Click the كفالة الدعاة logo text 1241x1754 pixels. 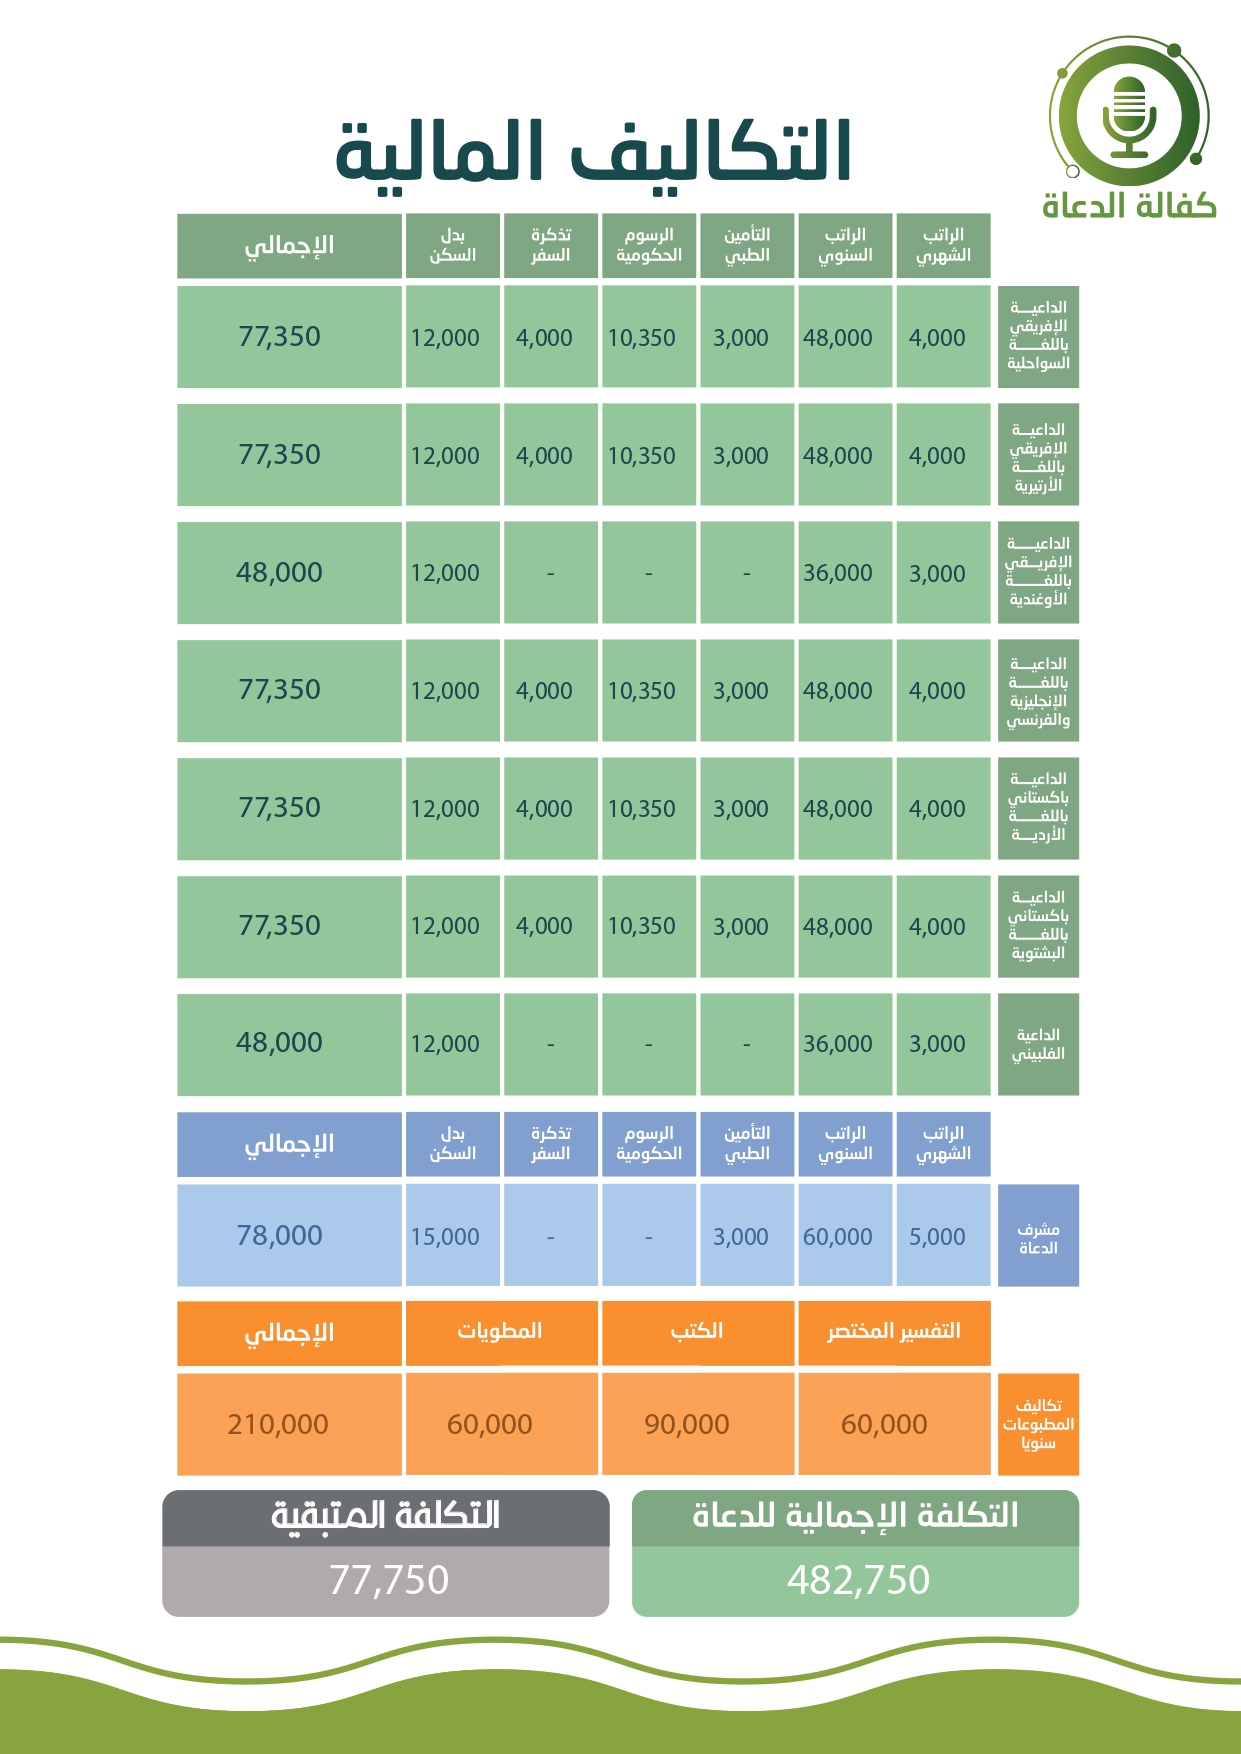point(1129,205)
